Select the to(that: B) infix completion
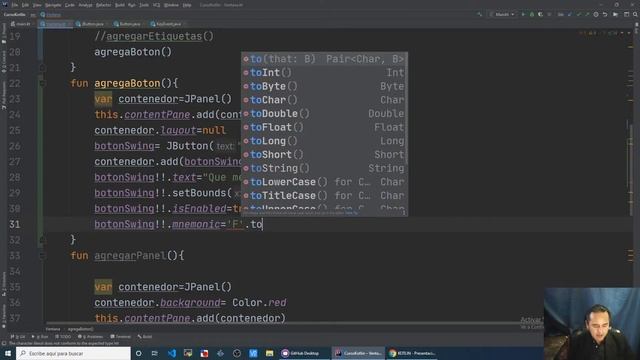The height and width of the screenshot is (360, 640). coord(324,59)
